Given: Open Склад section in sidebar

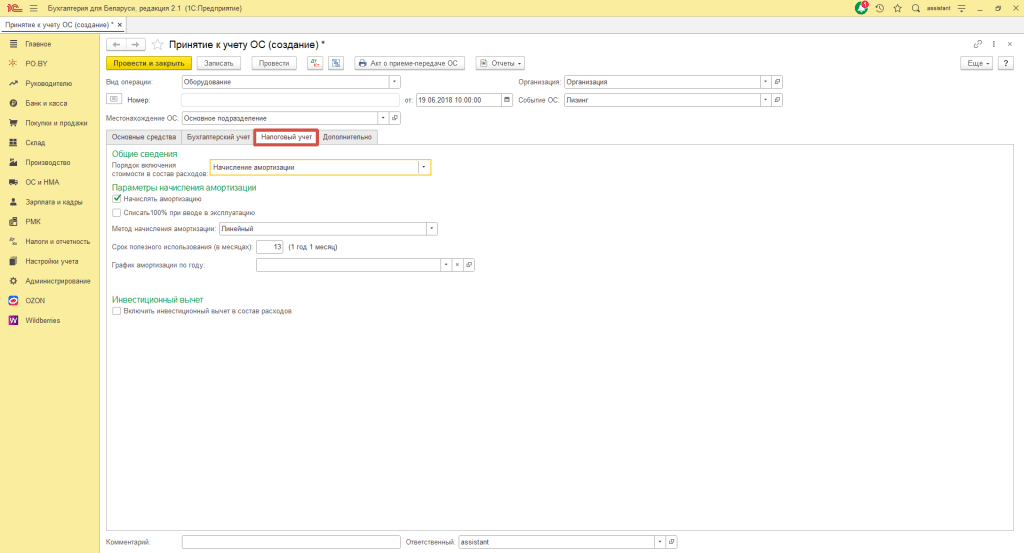Looking at the screenshot, I should coord(35,143).
